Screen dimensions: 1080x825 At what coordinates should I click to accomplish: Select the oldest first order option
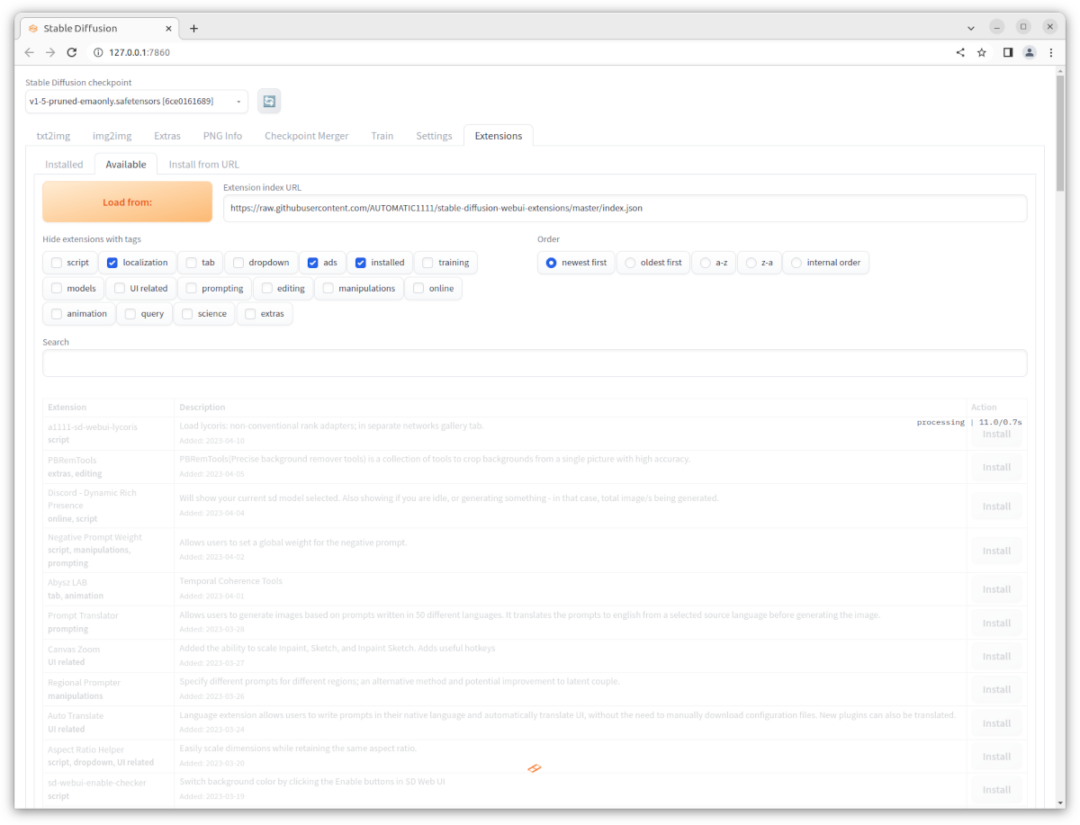(x=630, y=263)
